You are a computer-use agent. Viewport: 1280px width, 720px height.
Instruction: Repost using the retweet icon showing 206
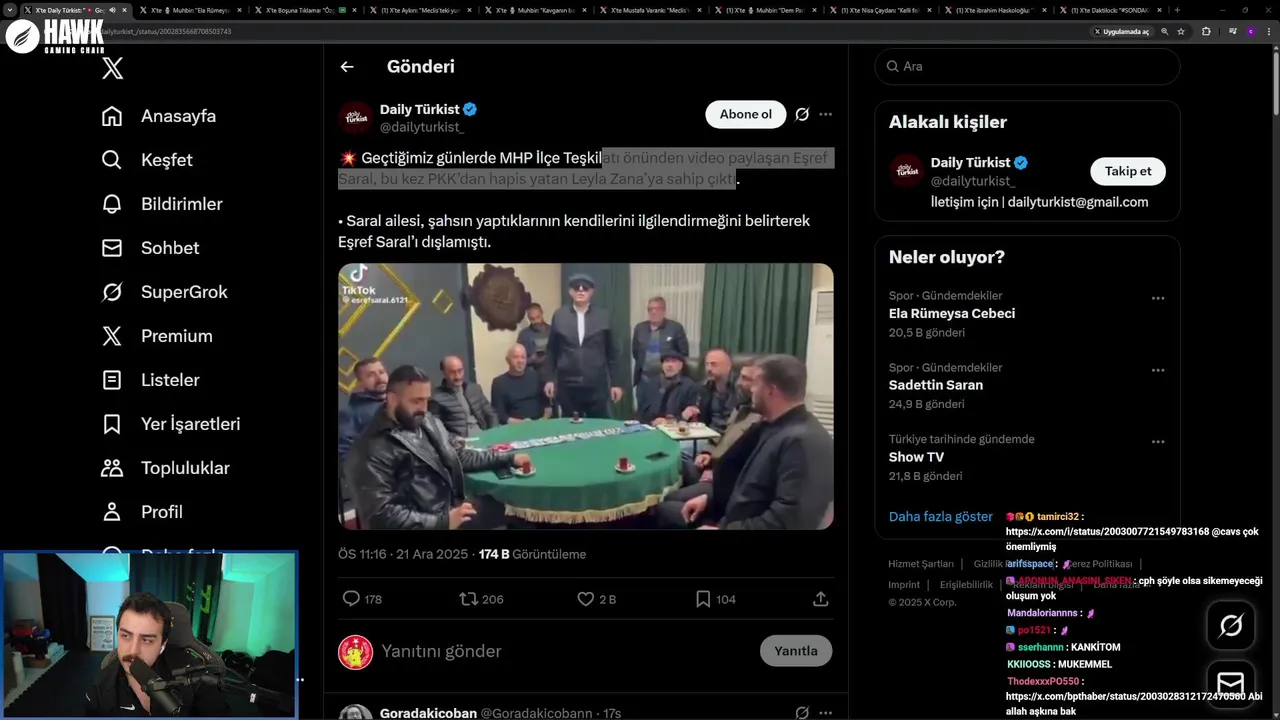(468, 599)
